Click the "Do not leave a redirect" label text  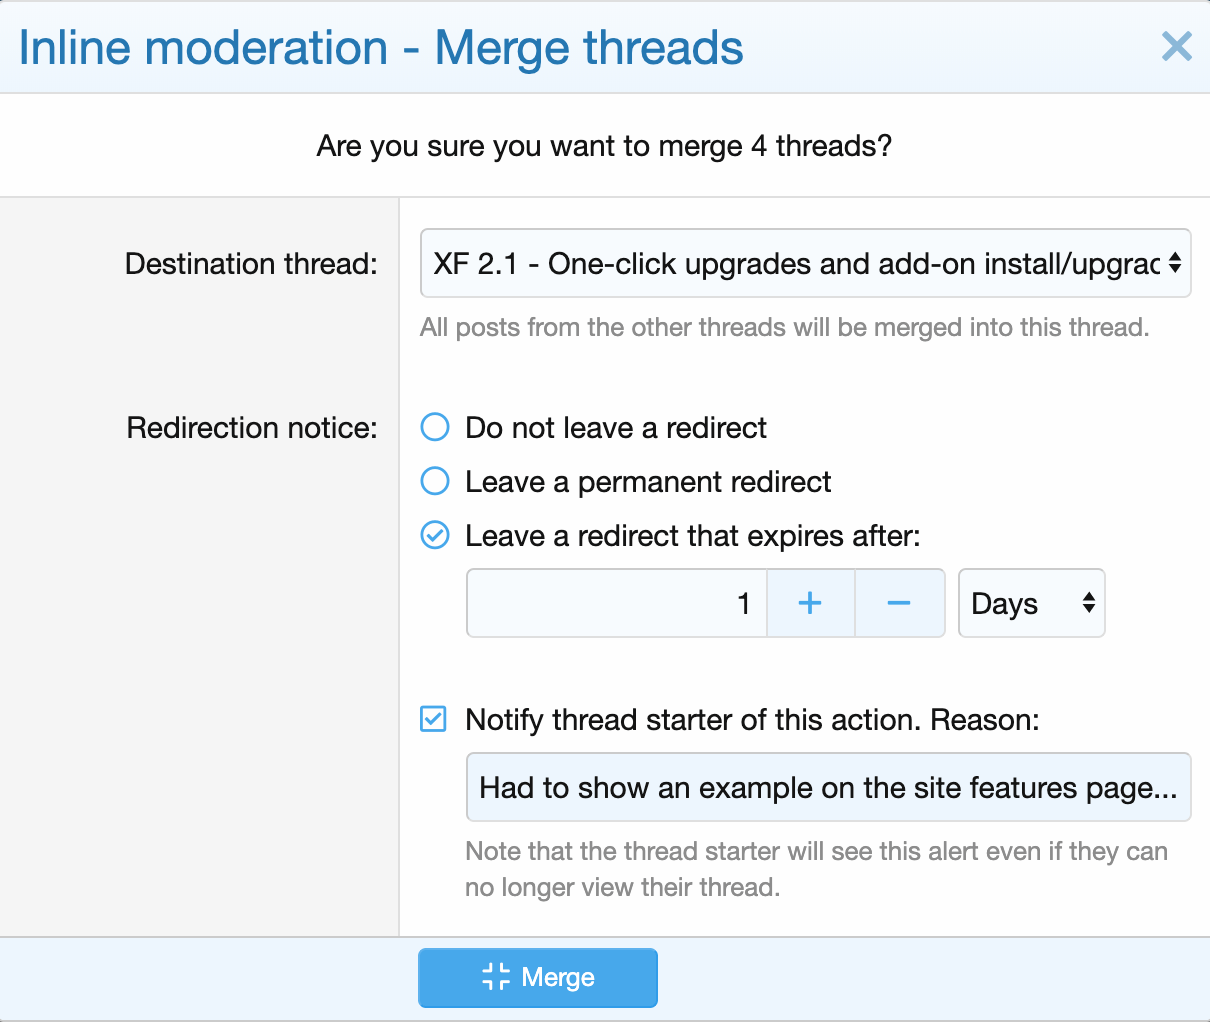coord(616,428)
